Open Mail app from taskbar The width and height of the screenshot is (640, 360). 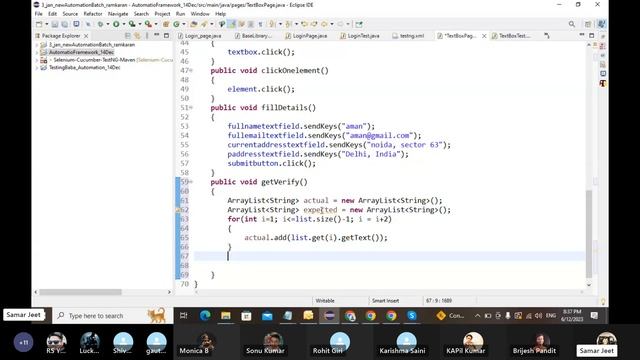coord(267,316)
